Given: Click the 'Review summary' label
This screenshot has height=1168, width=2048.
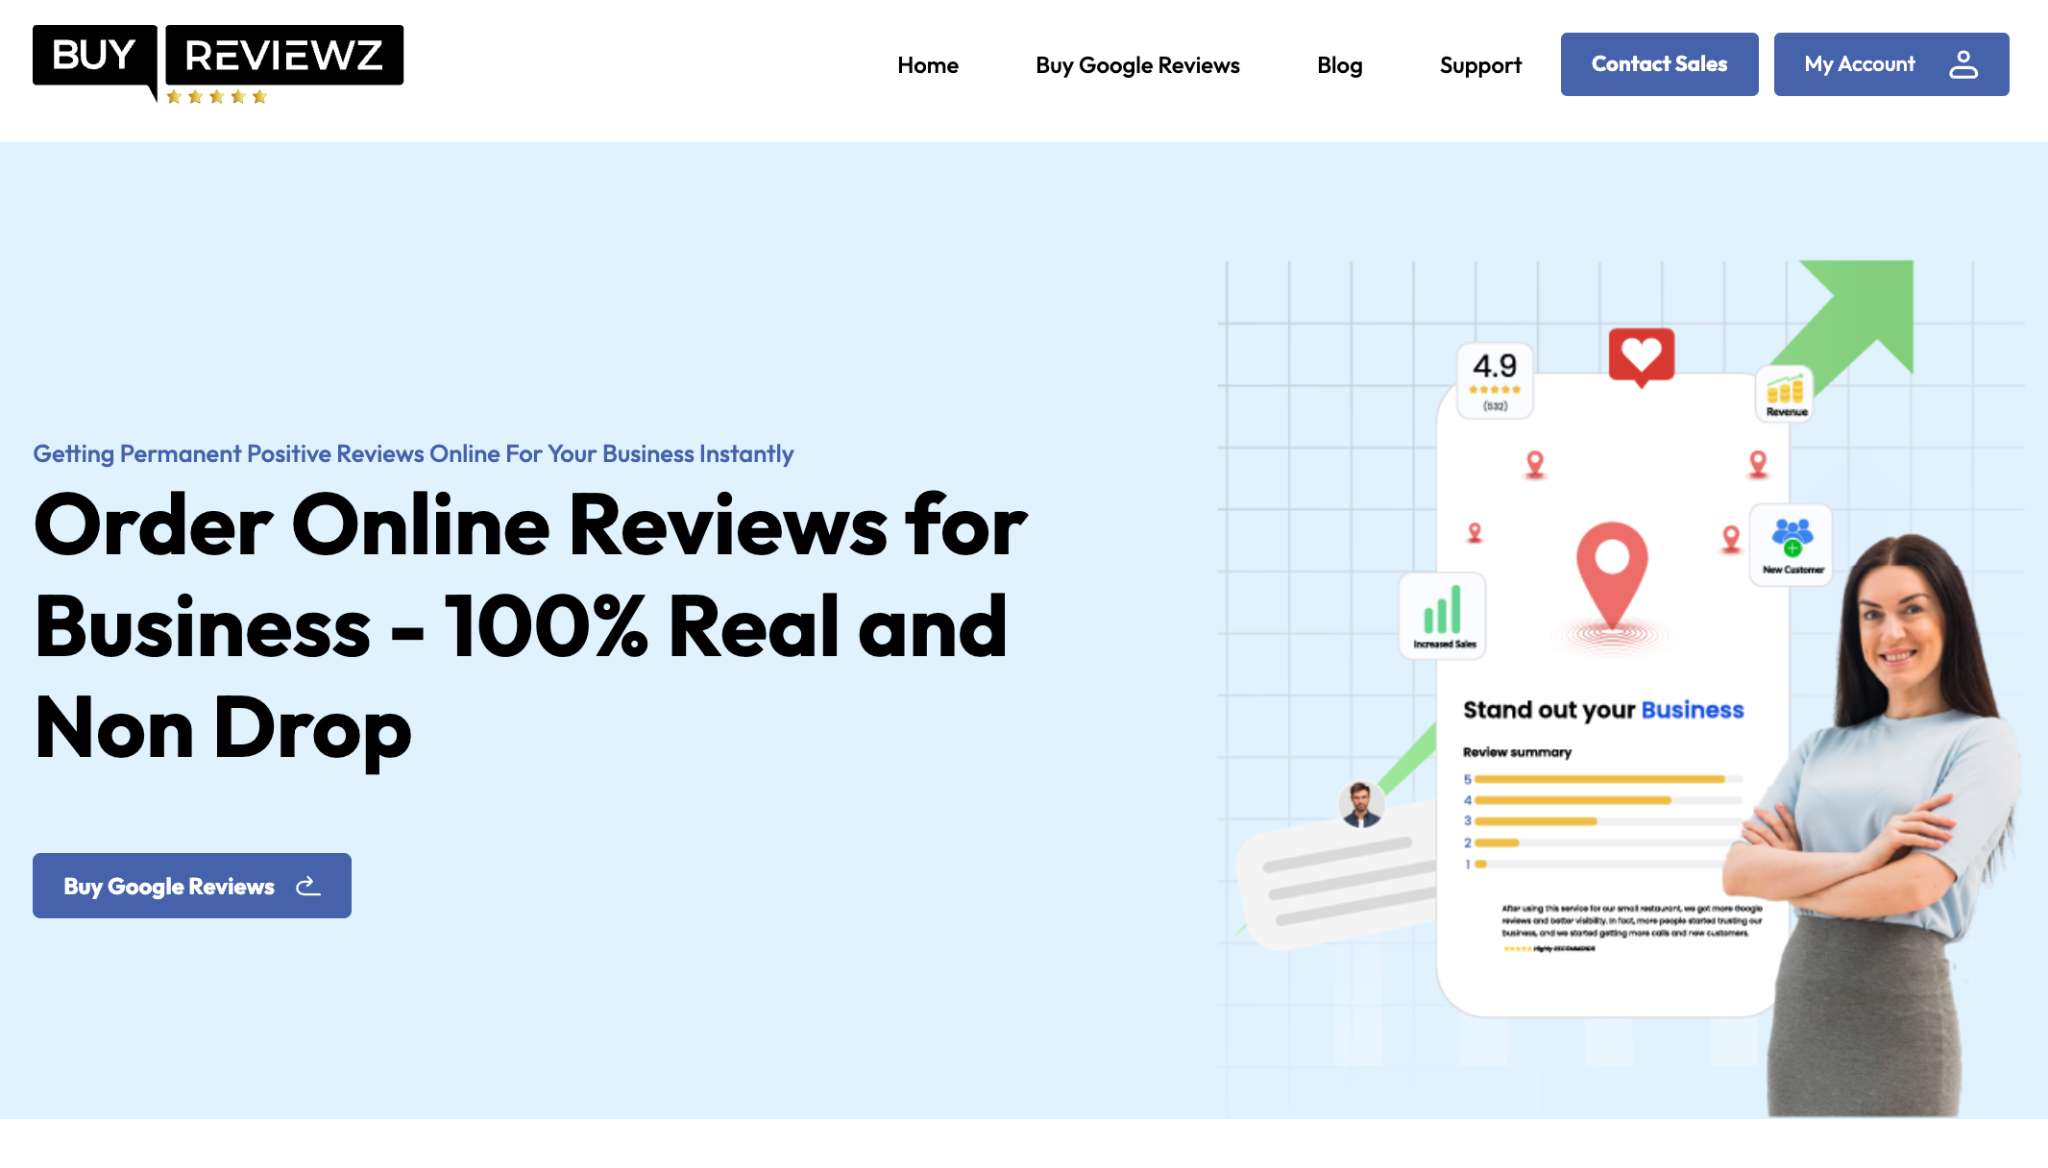Looking at the screenshot, I should [1517, 752].
